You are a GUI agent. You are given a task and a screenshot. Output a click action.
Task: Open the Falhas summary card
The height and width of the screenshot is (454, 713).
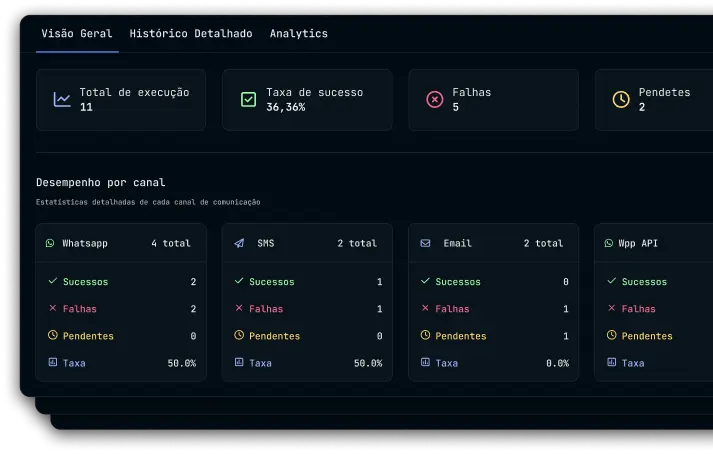click(493, 100)
